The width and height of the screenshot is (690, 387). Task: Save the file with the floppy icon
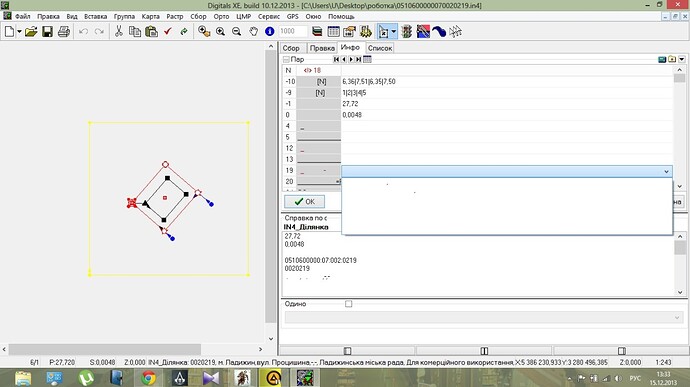click(x=47, y=32)
